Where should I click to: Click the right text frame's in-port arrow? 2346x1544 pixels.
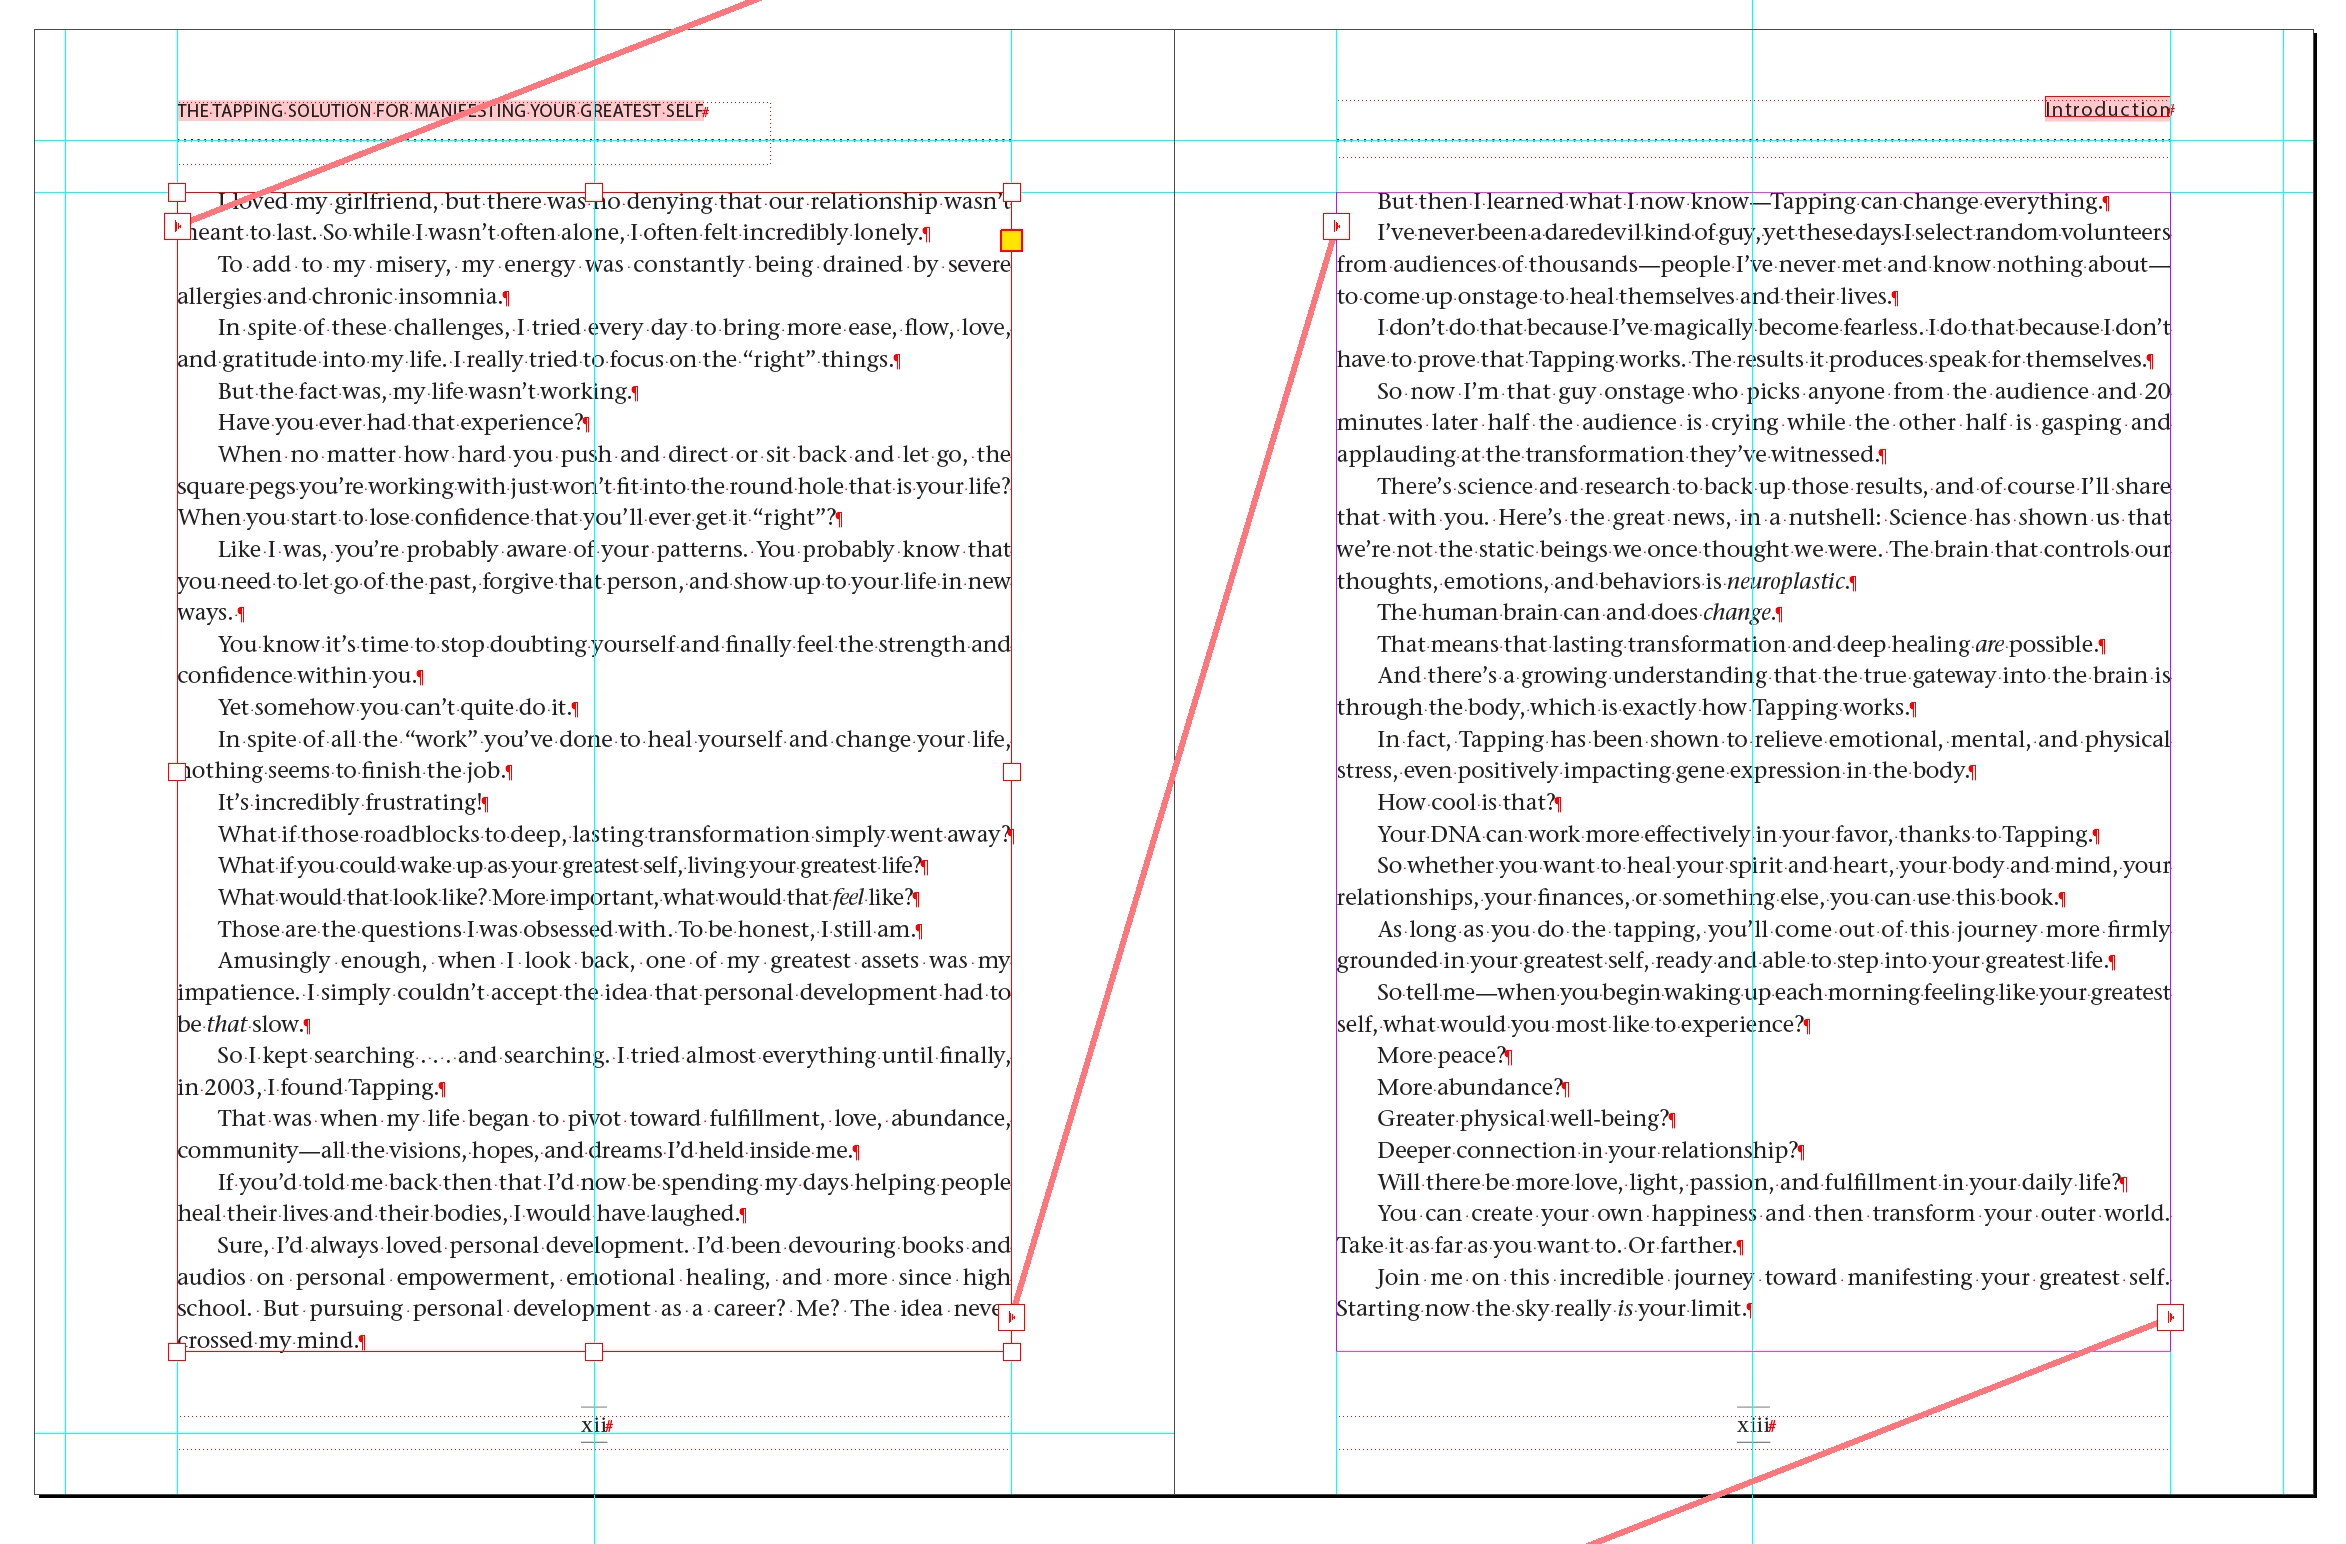[x=1336, y=226]
